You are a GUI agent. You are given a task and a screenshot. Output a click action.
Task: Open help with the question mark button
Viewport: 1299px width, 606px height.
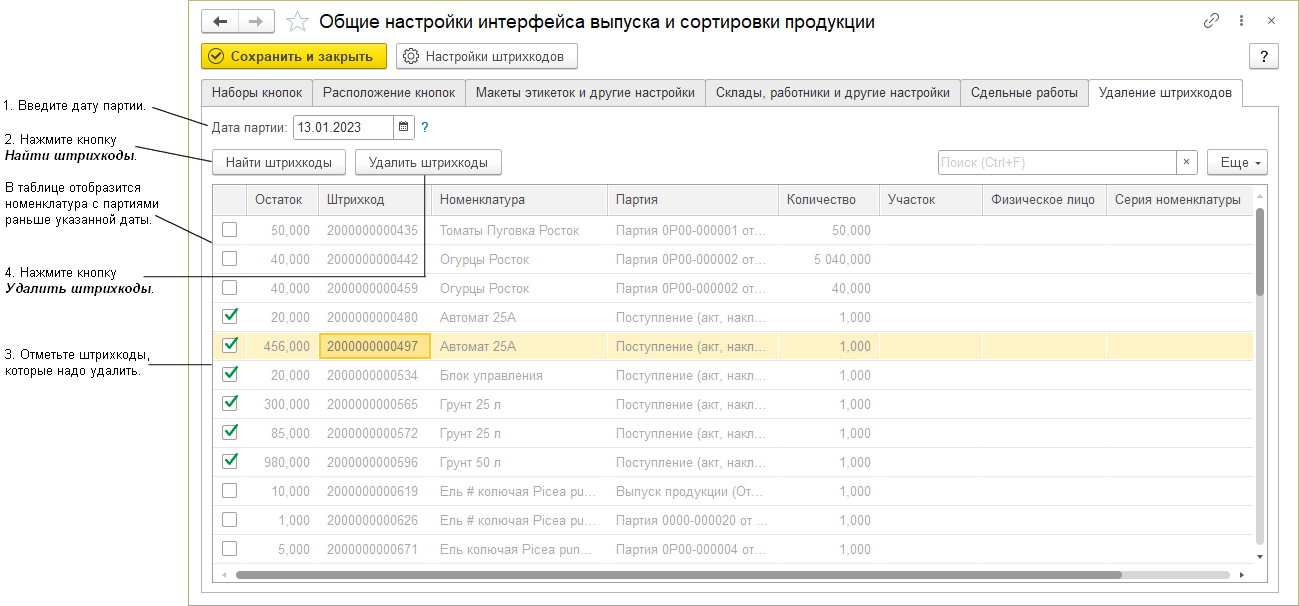[1264, 56]
